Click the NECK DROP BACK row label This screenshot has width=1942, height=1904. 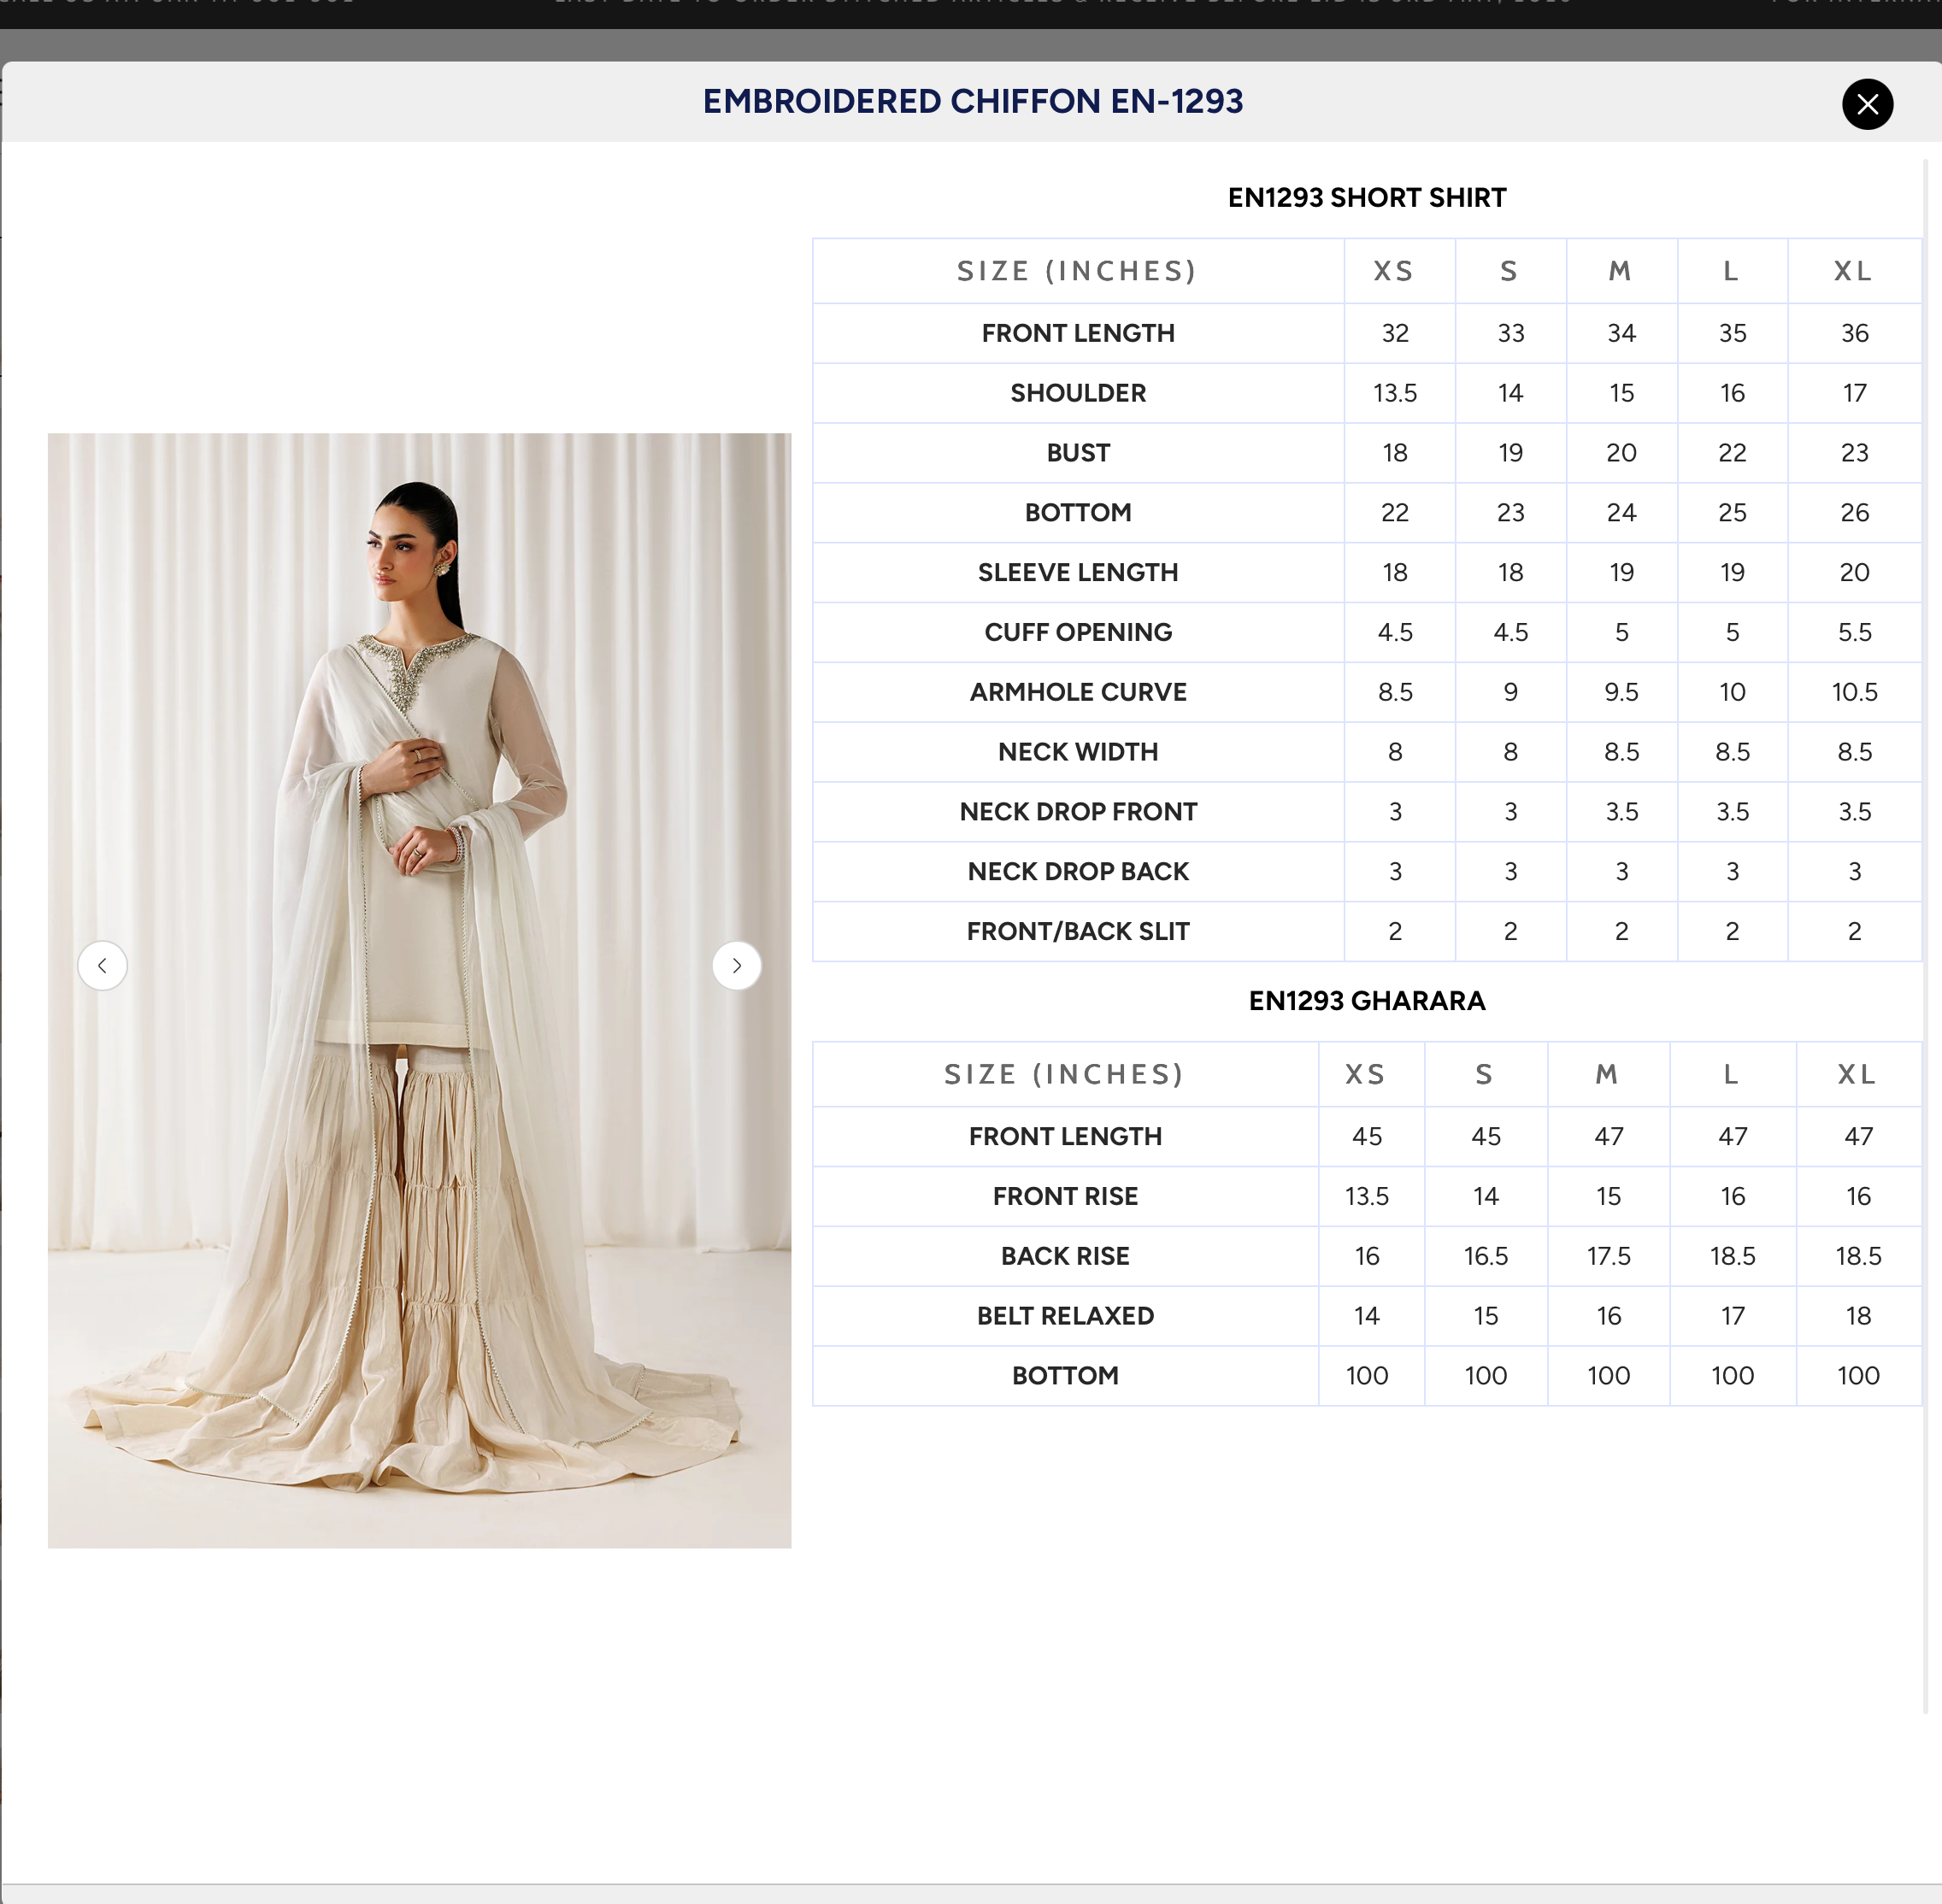(x=1078, y=872)
